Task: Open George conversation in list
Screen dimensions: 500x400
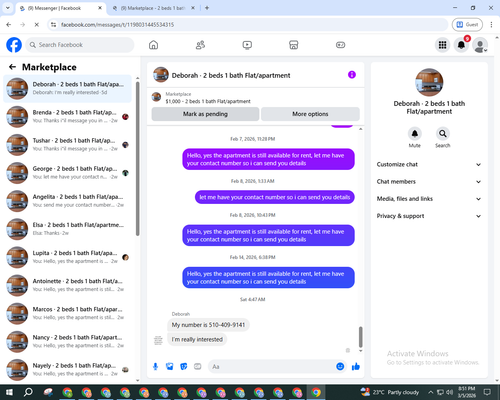Action: point(67,173)
